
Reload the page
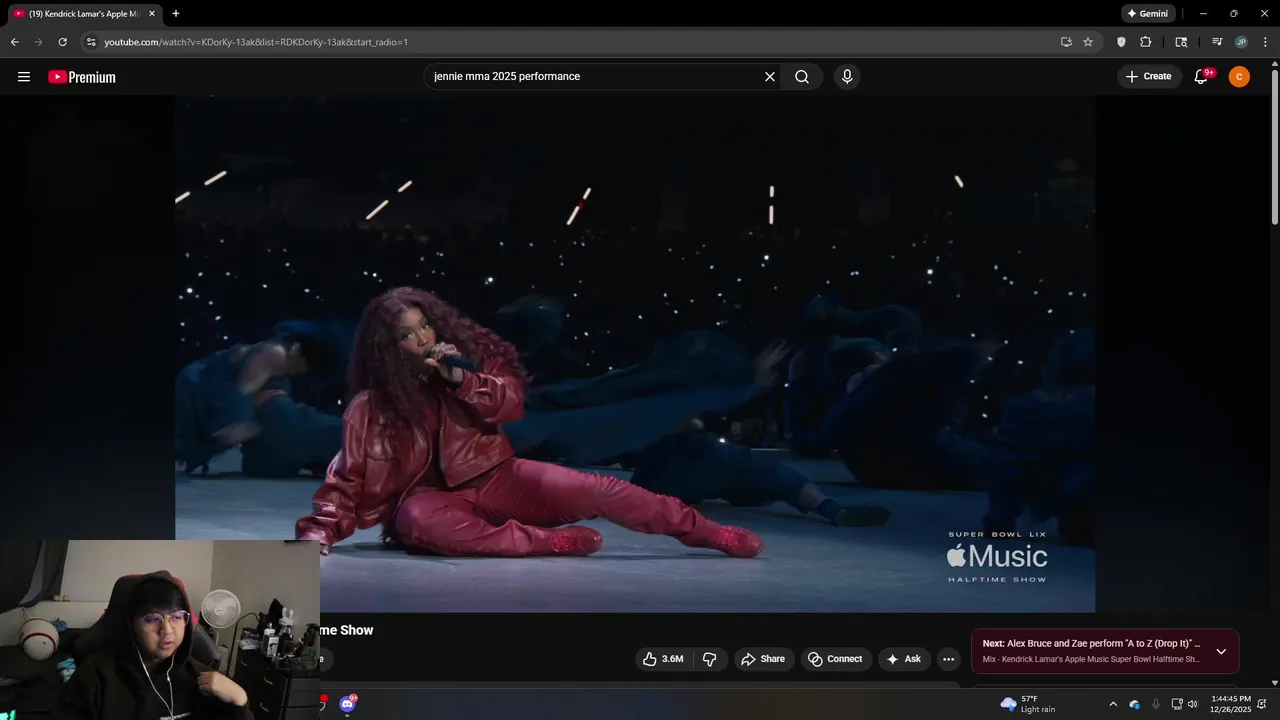[63, 42]
